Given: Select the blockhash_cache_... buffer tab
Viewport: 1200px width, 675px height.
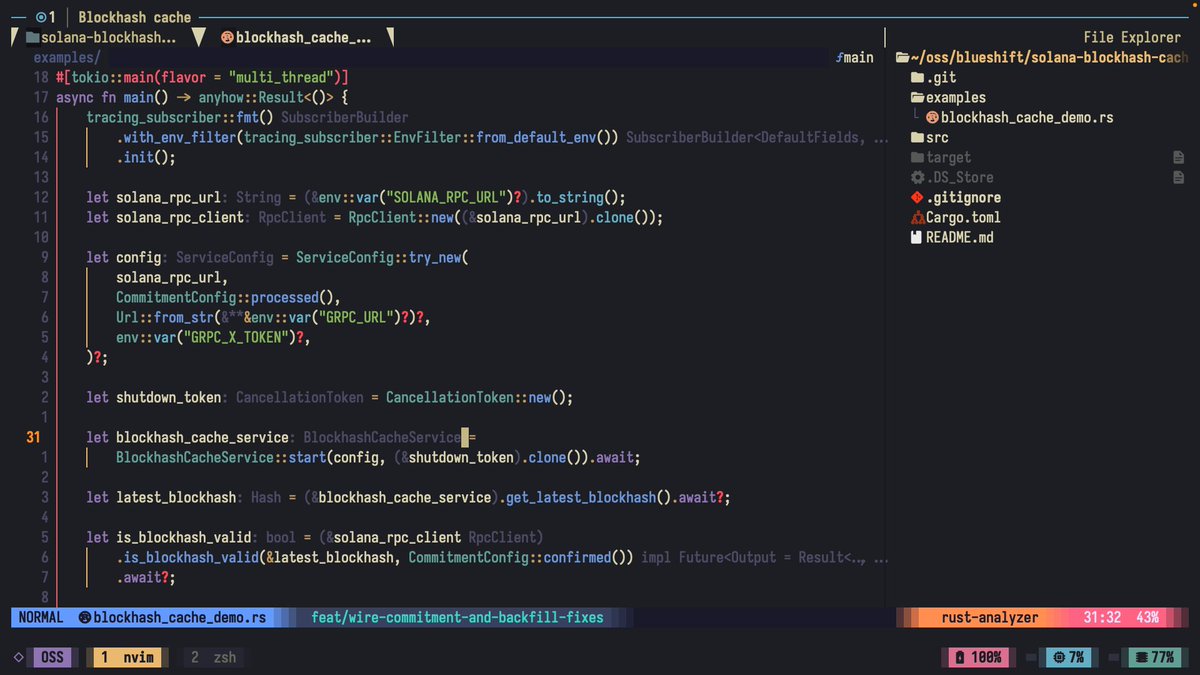Looking at the screenshot, I should pos(296,37).
